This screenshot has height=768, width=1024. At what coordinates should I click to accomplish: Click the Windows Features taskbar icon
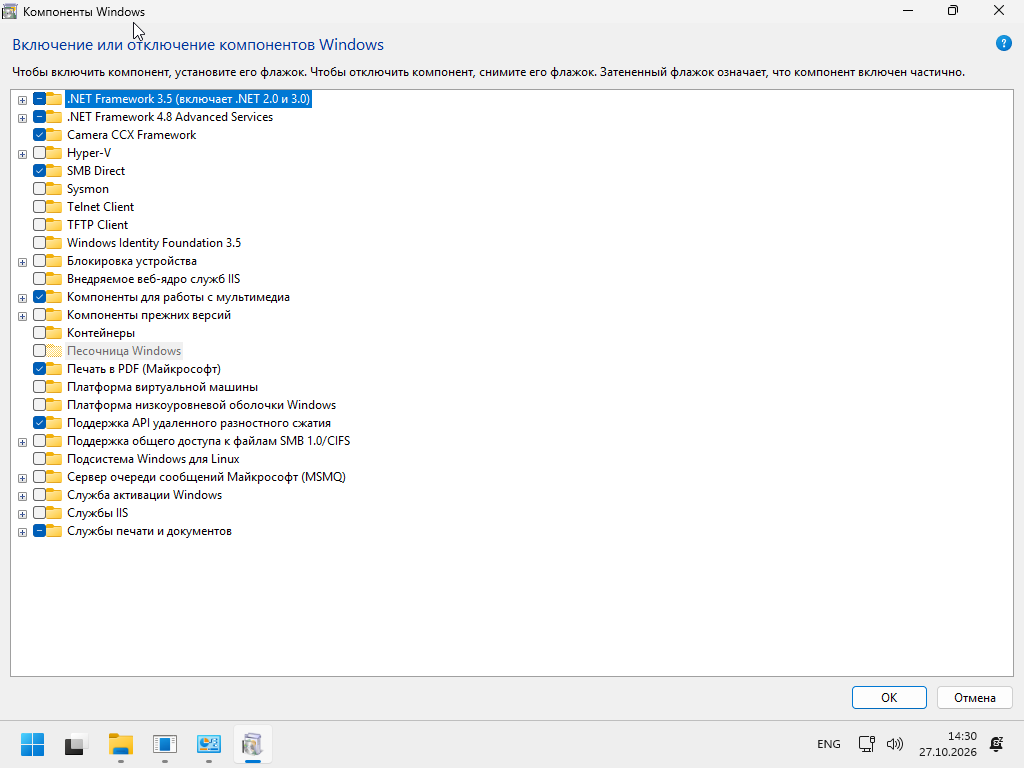click(x=252, y=744)
